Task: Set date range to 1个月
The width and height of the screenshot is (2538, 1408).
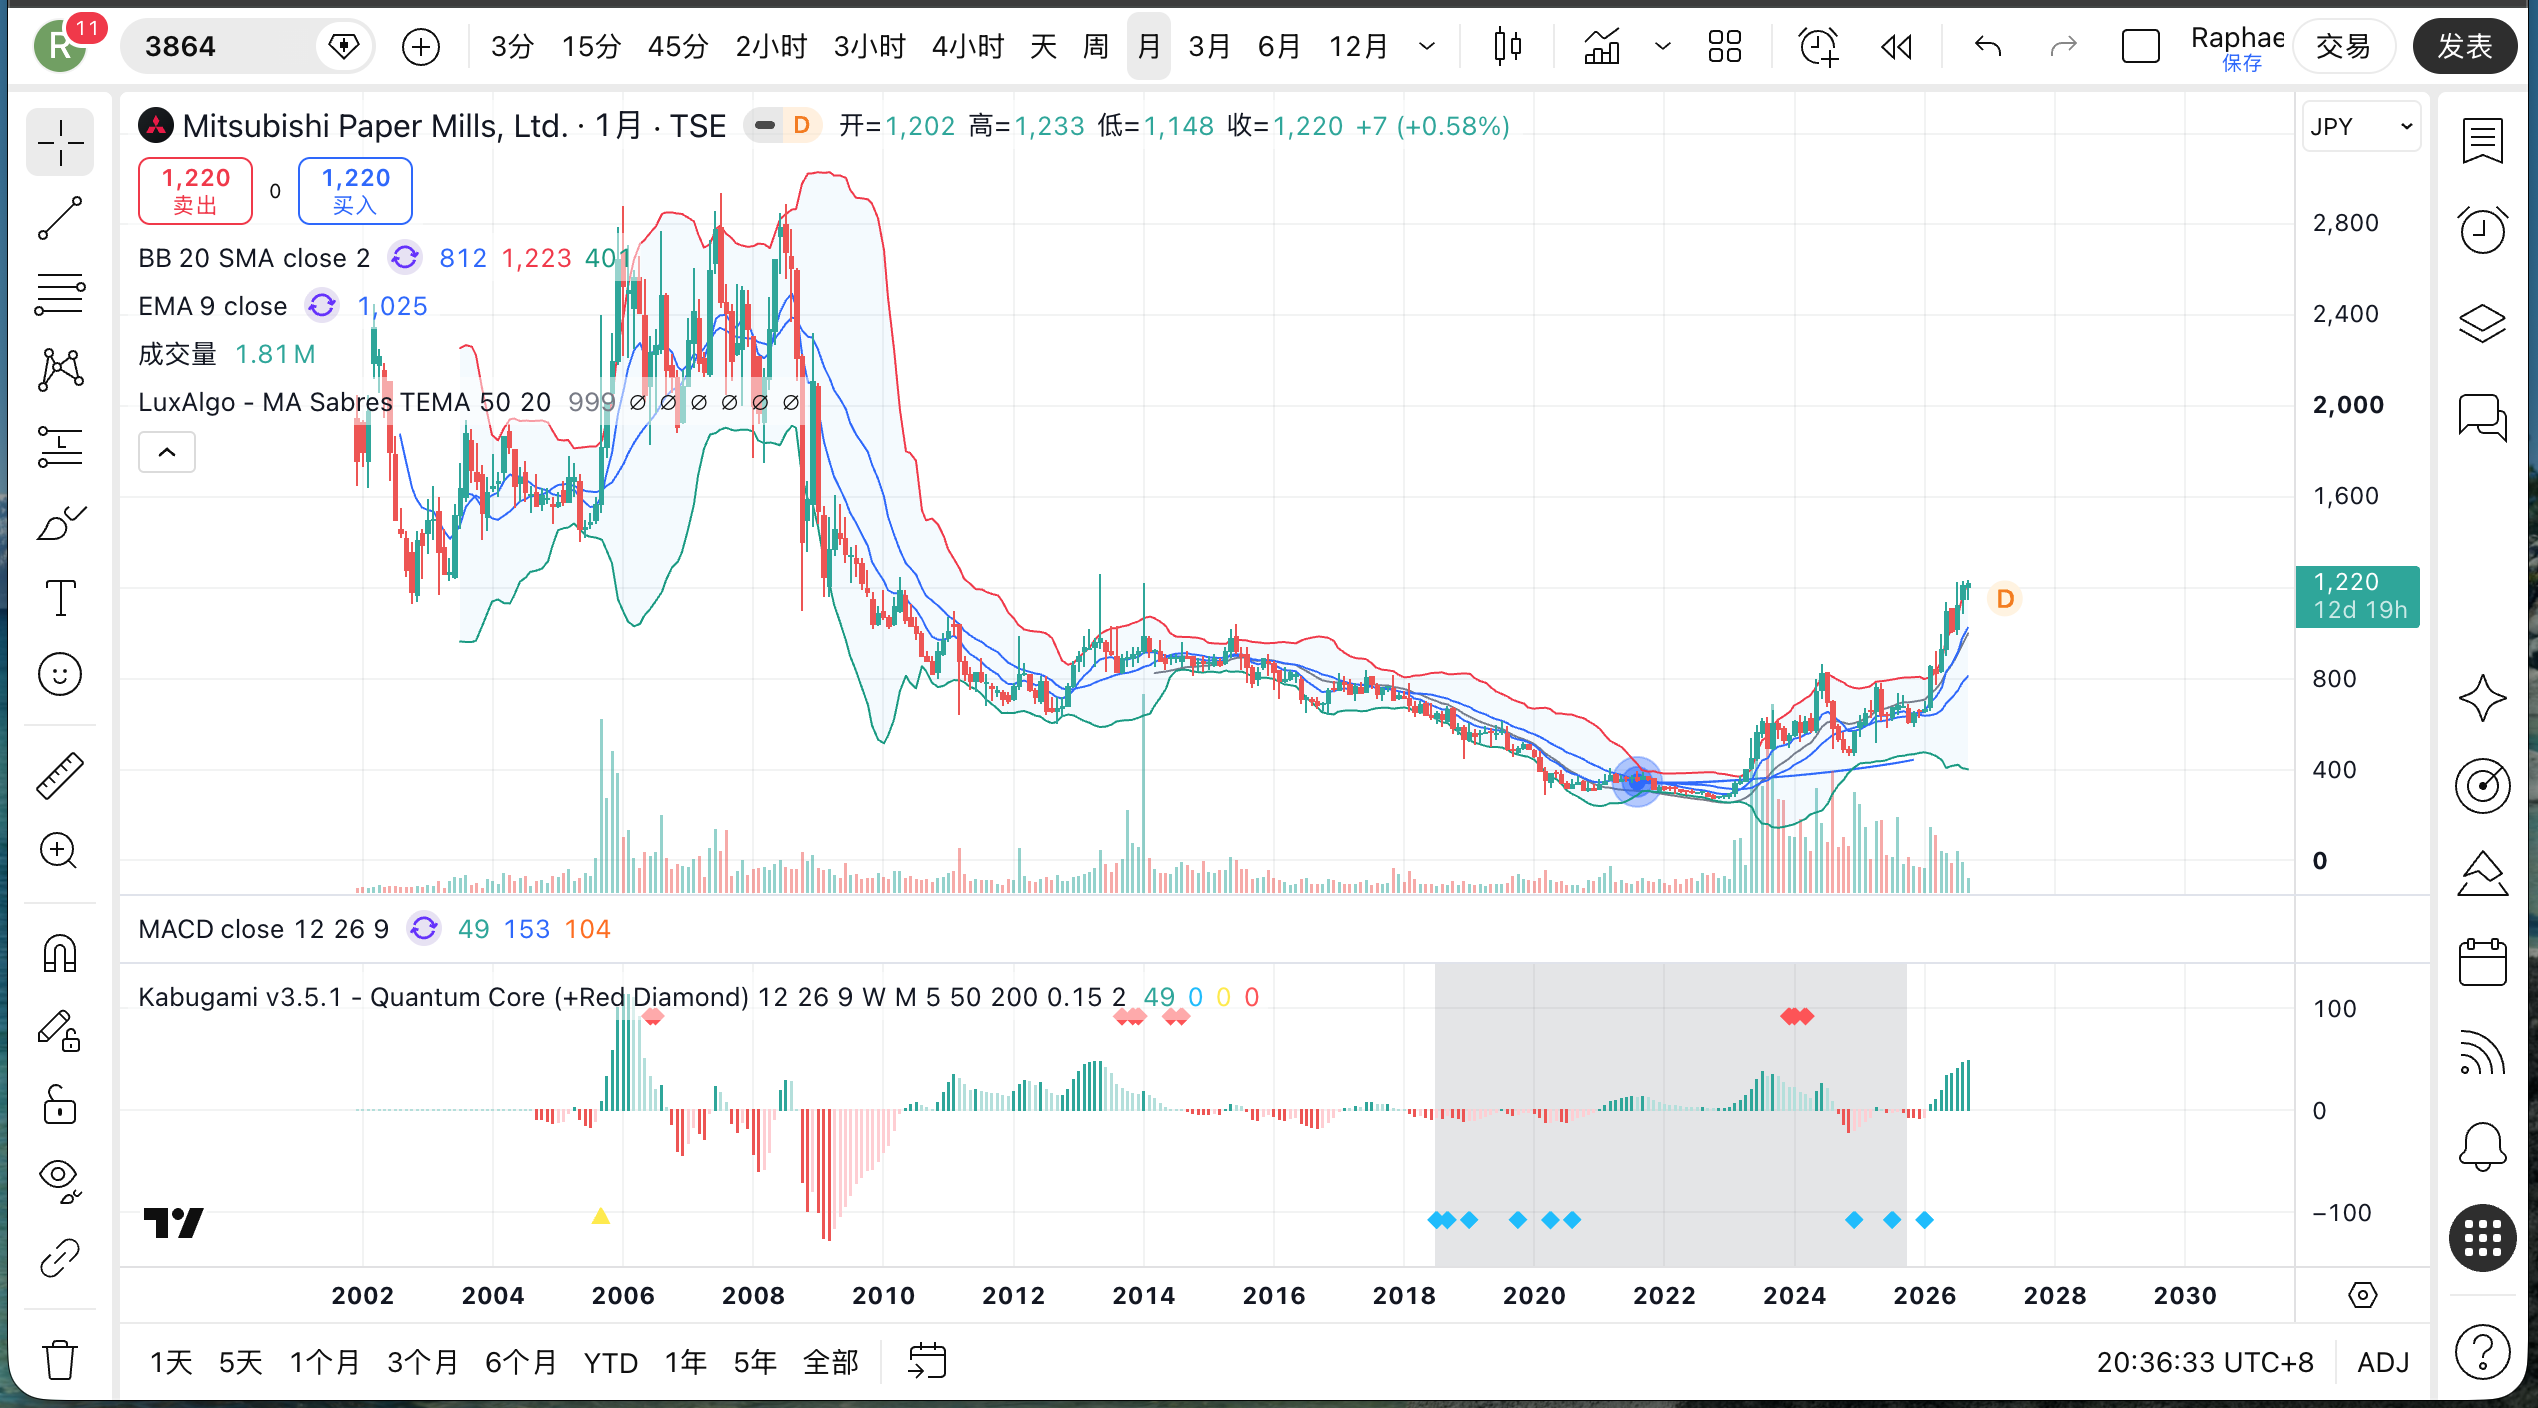Action: click(x=324, y=1362)
